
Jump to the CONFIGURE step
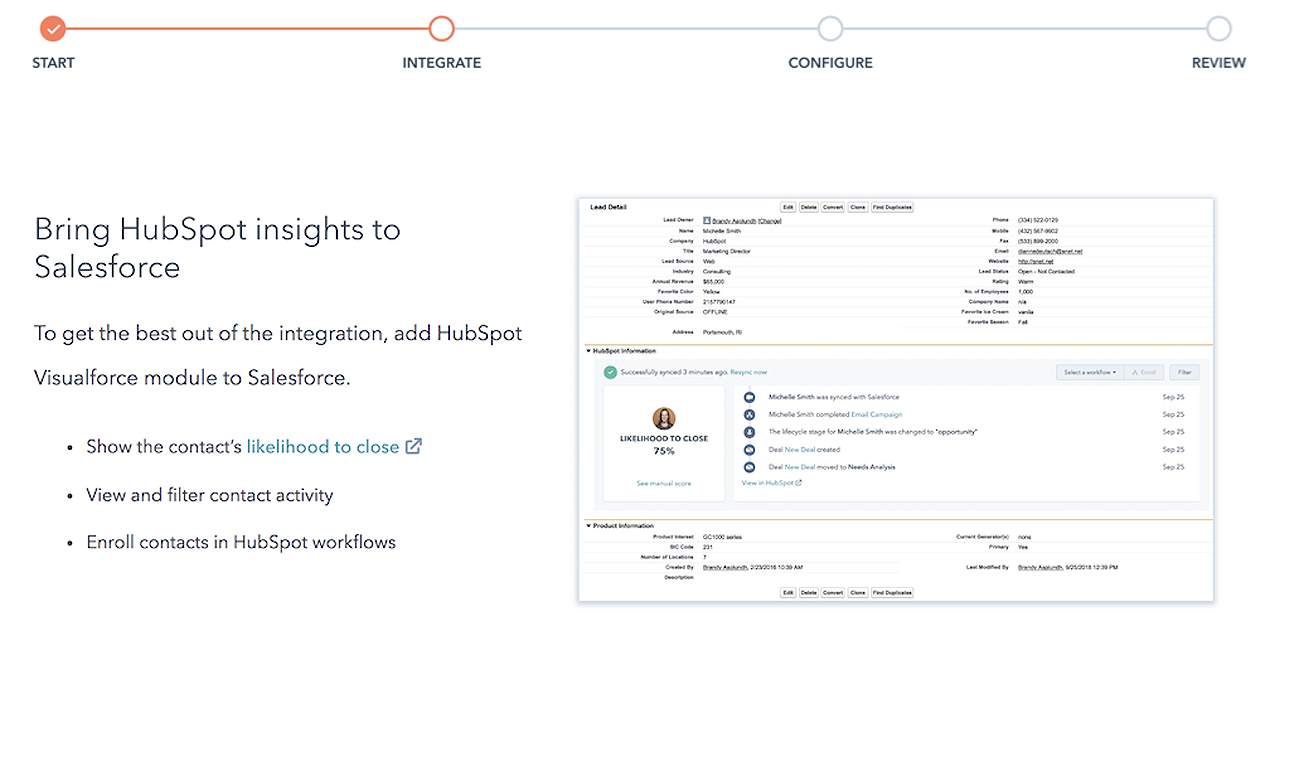(830, 28)
